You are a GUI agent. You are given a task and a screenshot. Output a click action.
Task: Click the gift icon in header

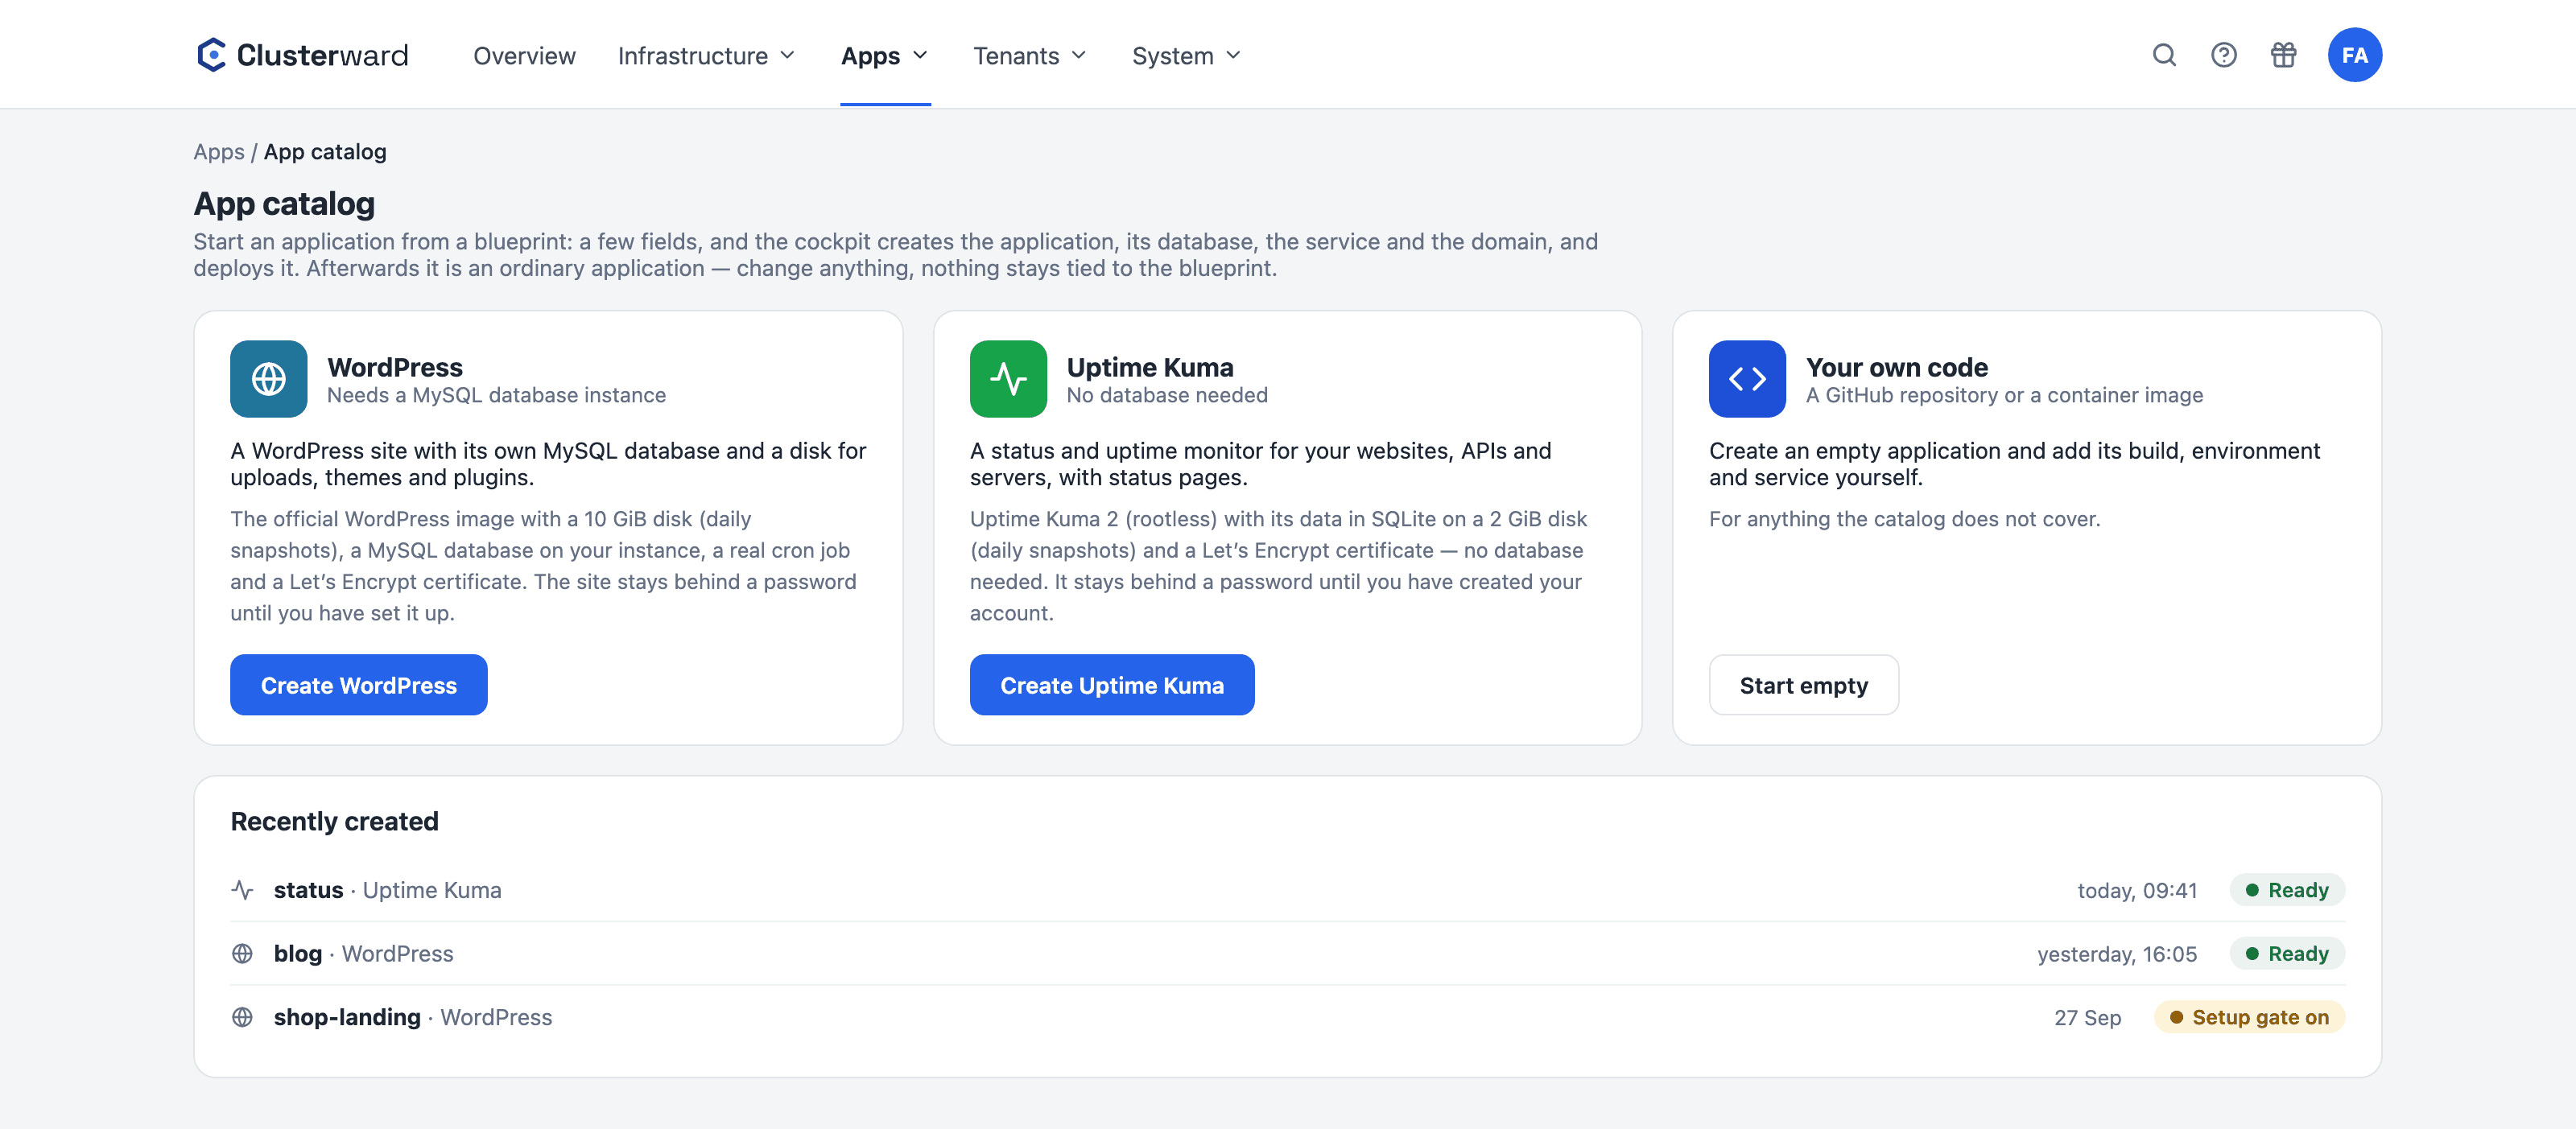click(2283, 55)
